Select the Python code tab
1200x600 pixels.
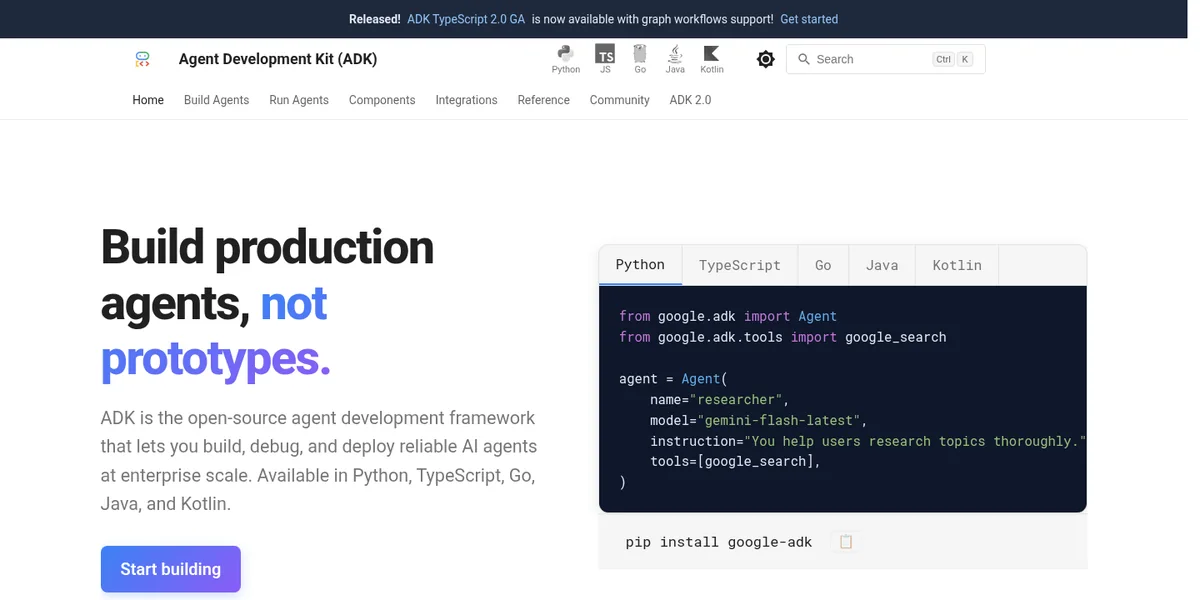coord(640,265)
